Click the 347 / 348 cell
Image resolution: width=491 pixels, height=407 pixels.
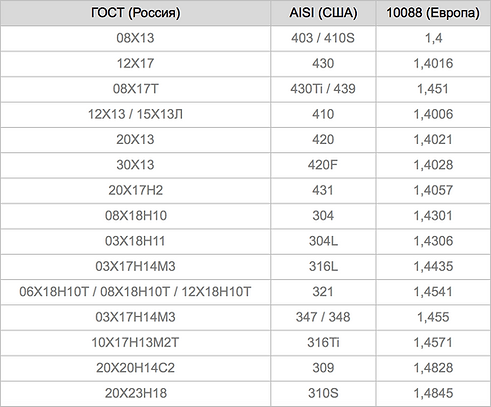tap(323, 317)
